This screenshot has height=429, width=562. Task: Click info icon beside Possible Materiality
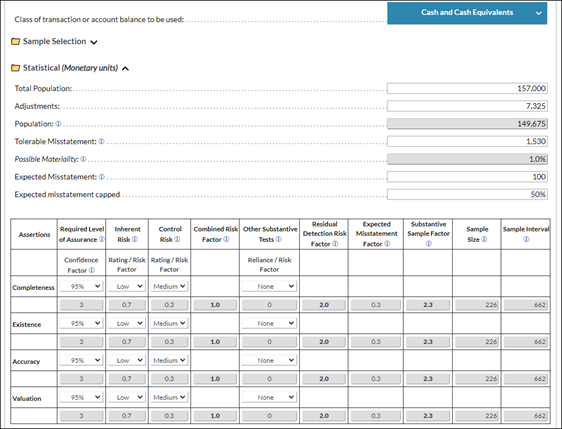pos(83,159)
